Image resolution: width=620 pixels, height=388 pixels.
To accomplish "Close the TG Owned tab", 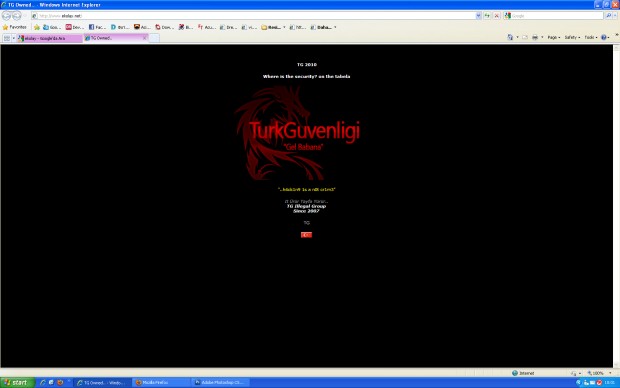I will [145, 38].
